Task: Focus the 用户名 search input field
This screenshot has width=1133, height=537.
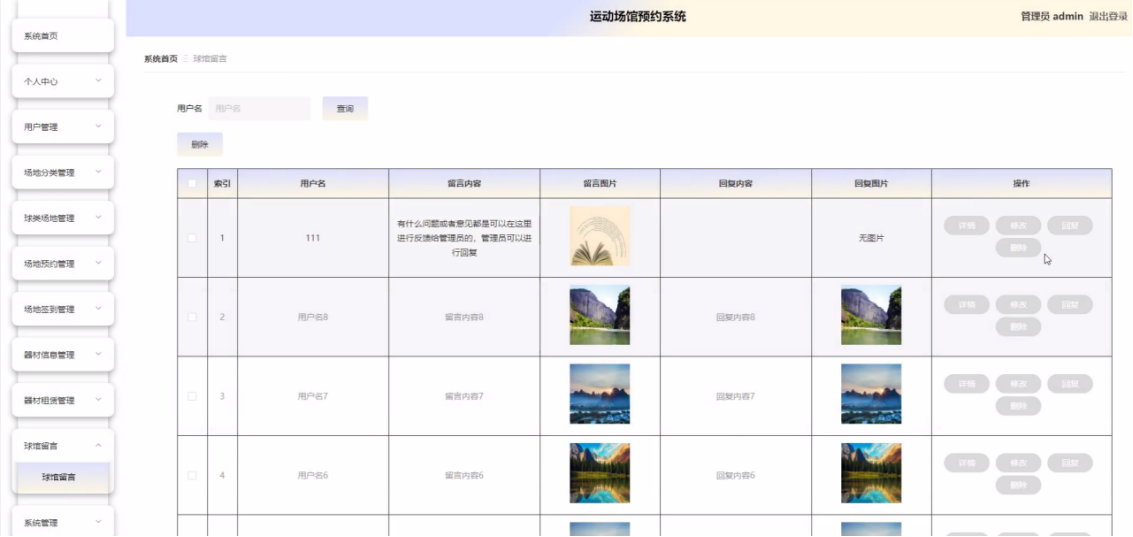Action: [259, 108]
